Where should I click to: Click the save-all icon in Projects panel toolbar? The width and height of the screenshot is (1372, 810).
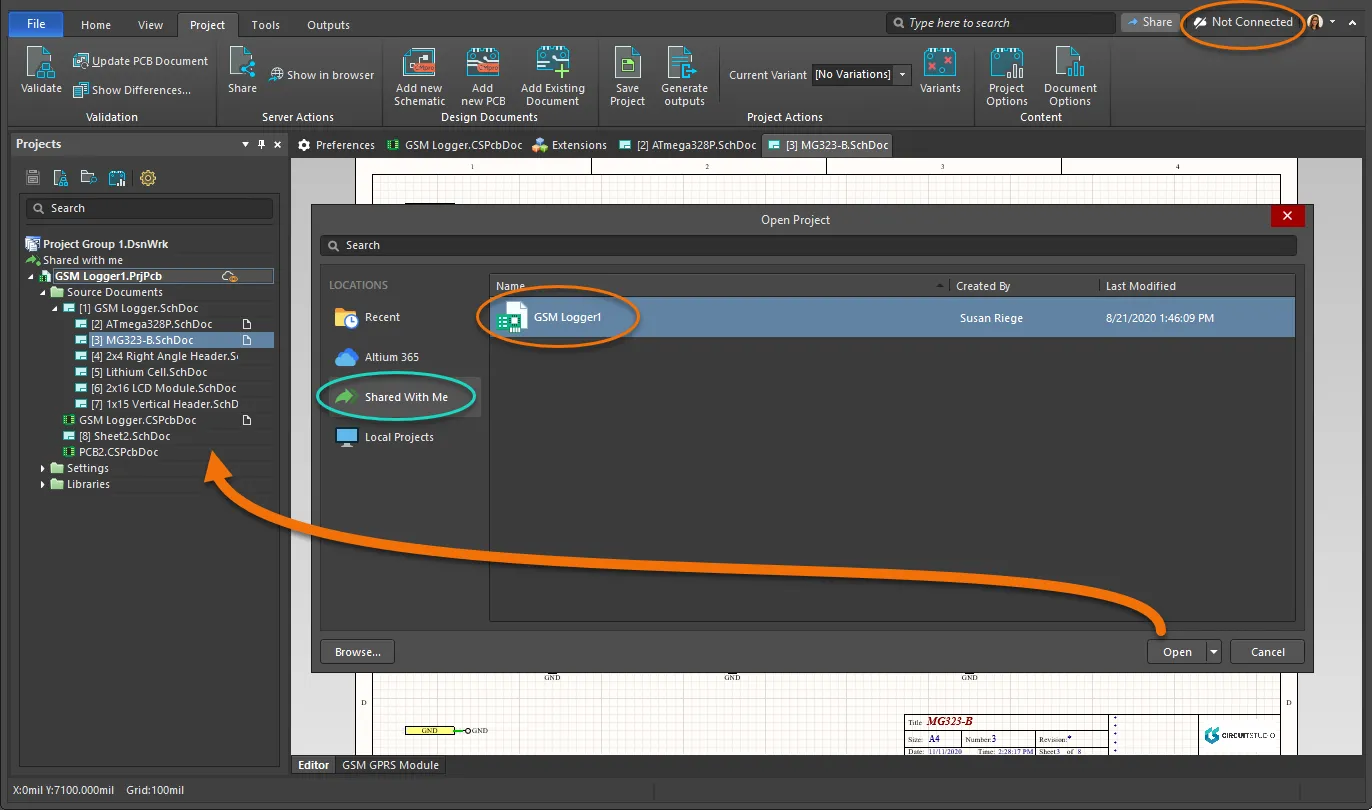[x=33, y=178]
